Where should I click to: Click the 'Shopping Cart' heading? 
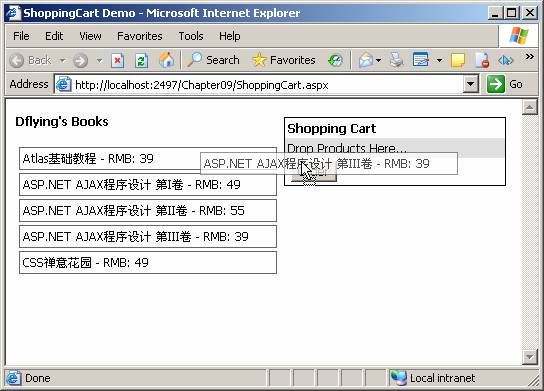click(x=331, y=129)
